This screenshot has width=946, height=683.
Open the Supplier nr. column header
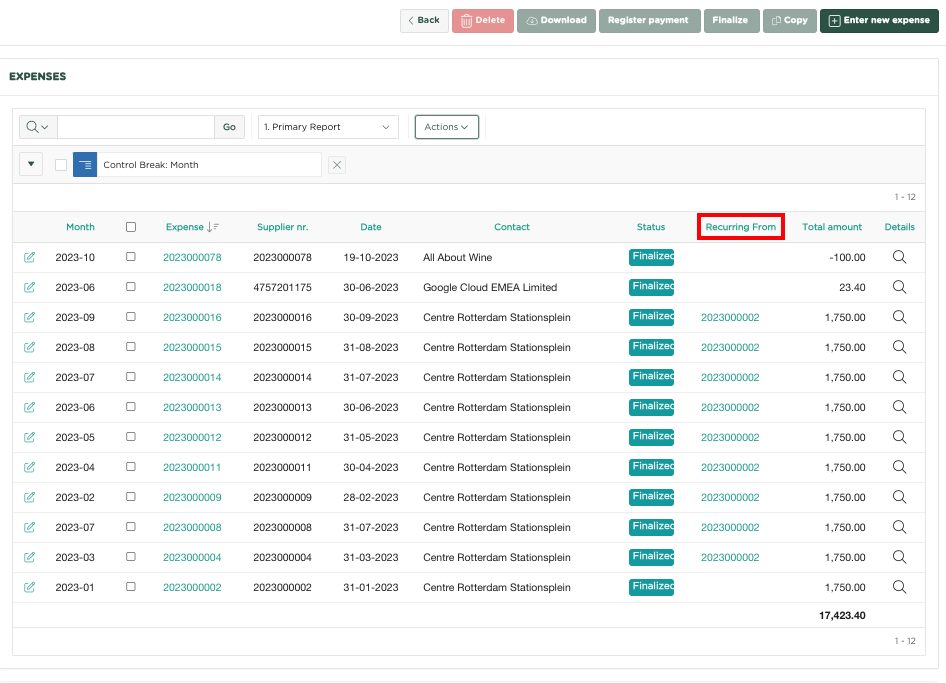(282, 227)
